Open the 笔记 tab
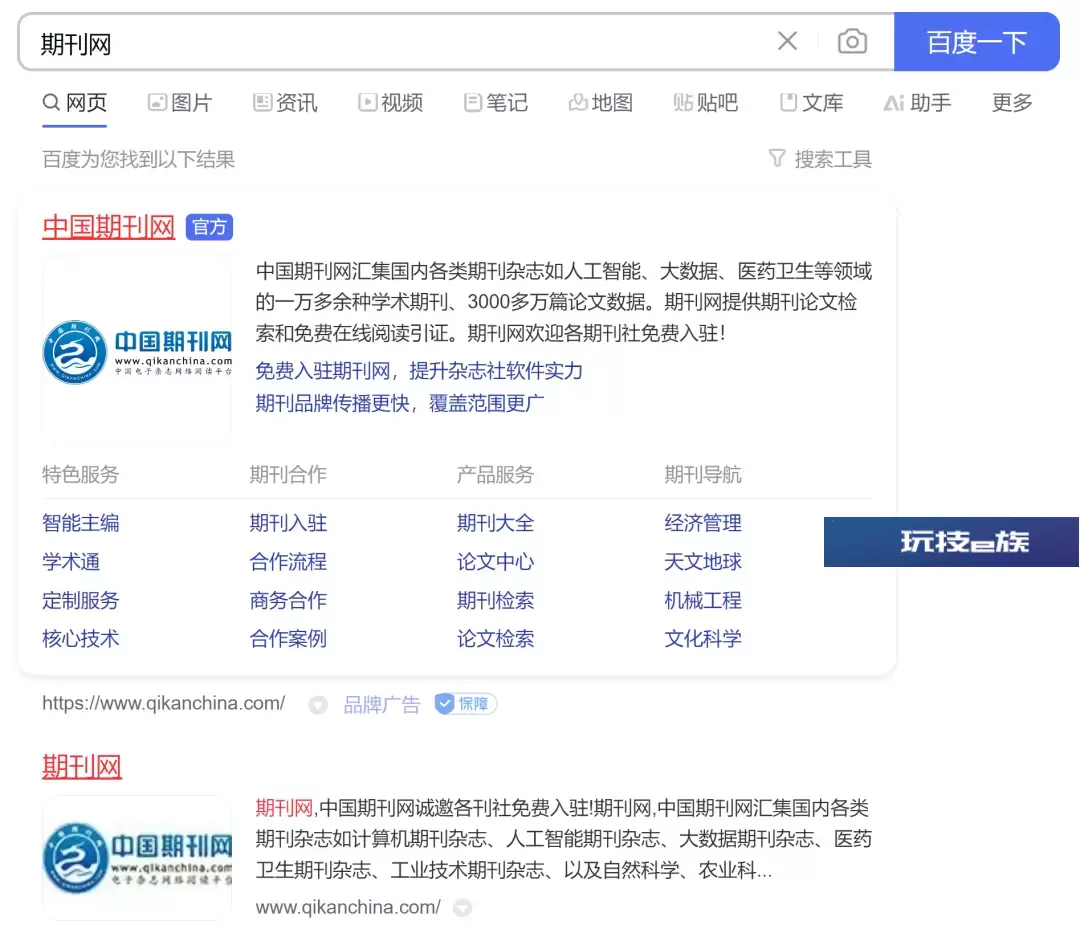The image size is (1080, 933). [x=496, y=103]
